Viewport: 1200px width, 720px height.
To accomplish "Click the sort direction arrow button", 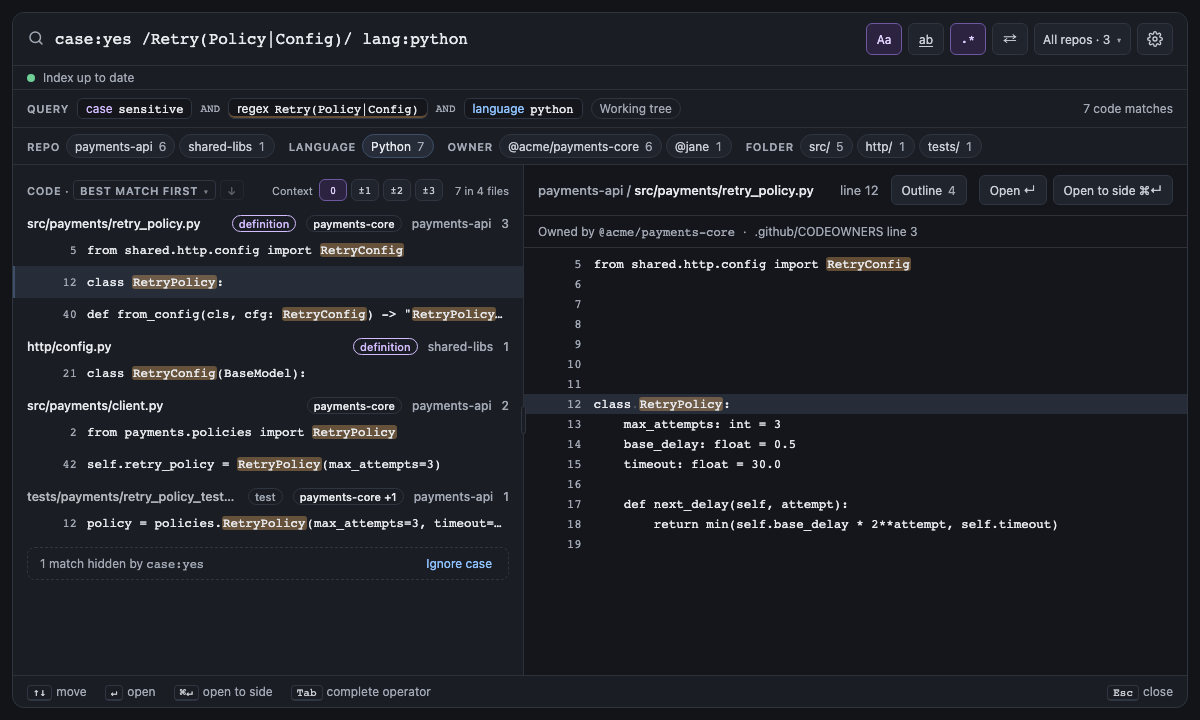I will [231, 190].
